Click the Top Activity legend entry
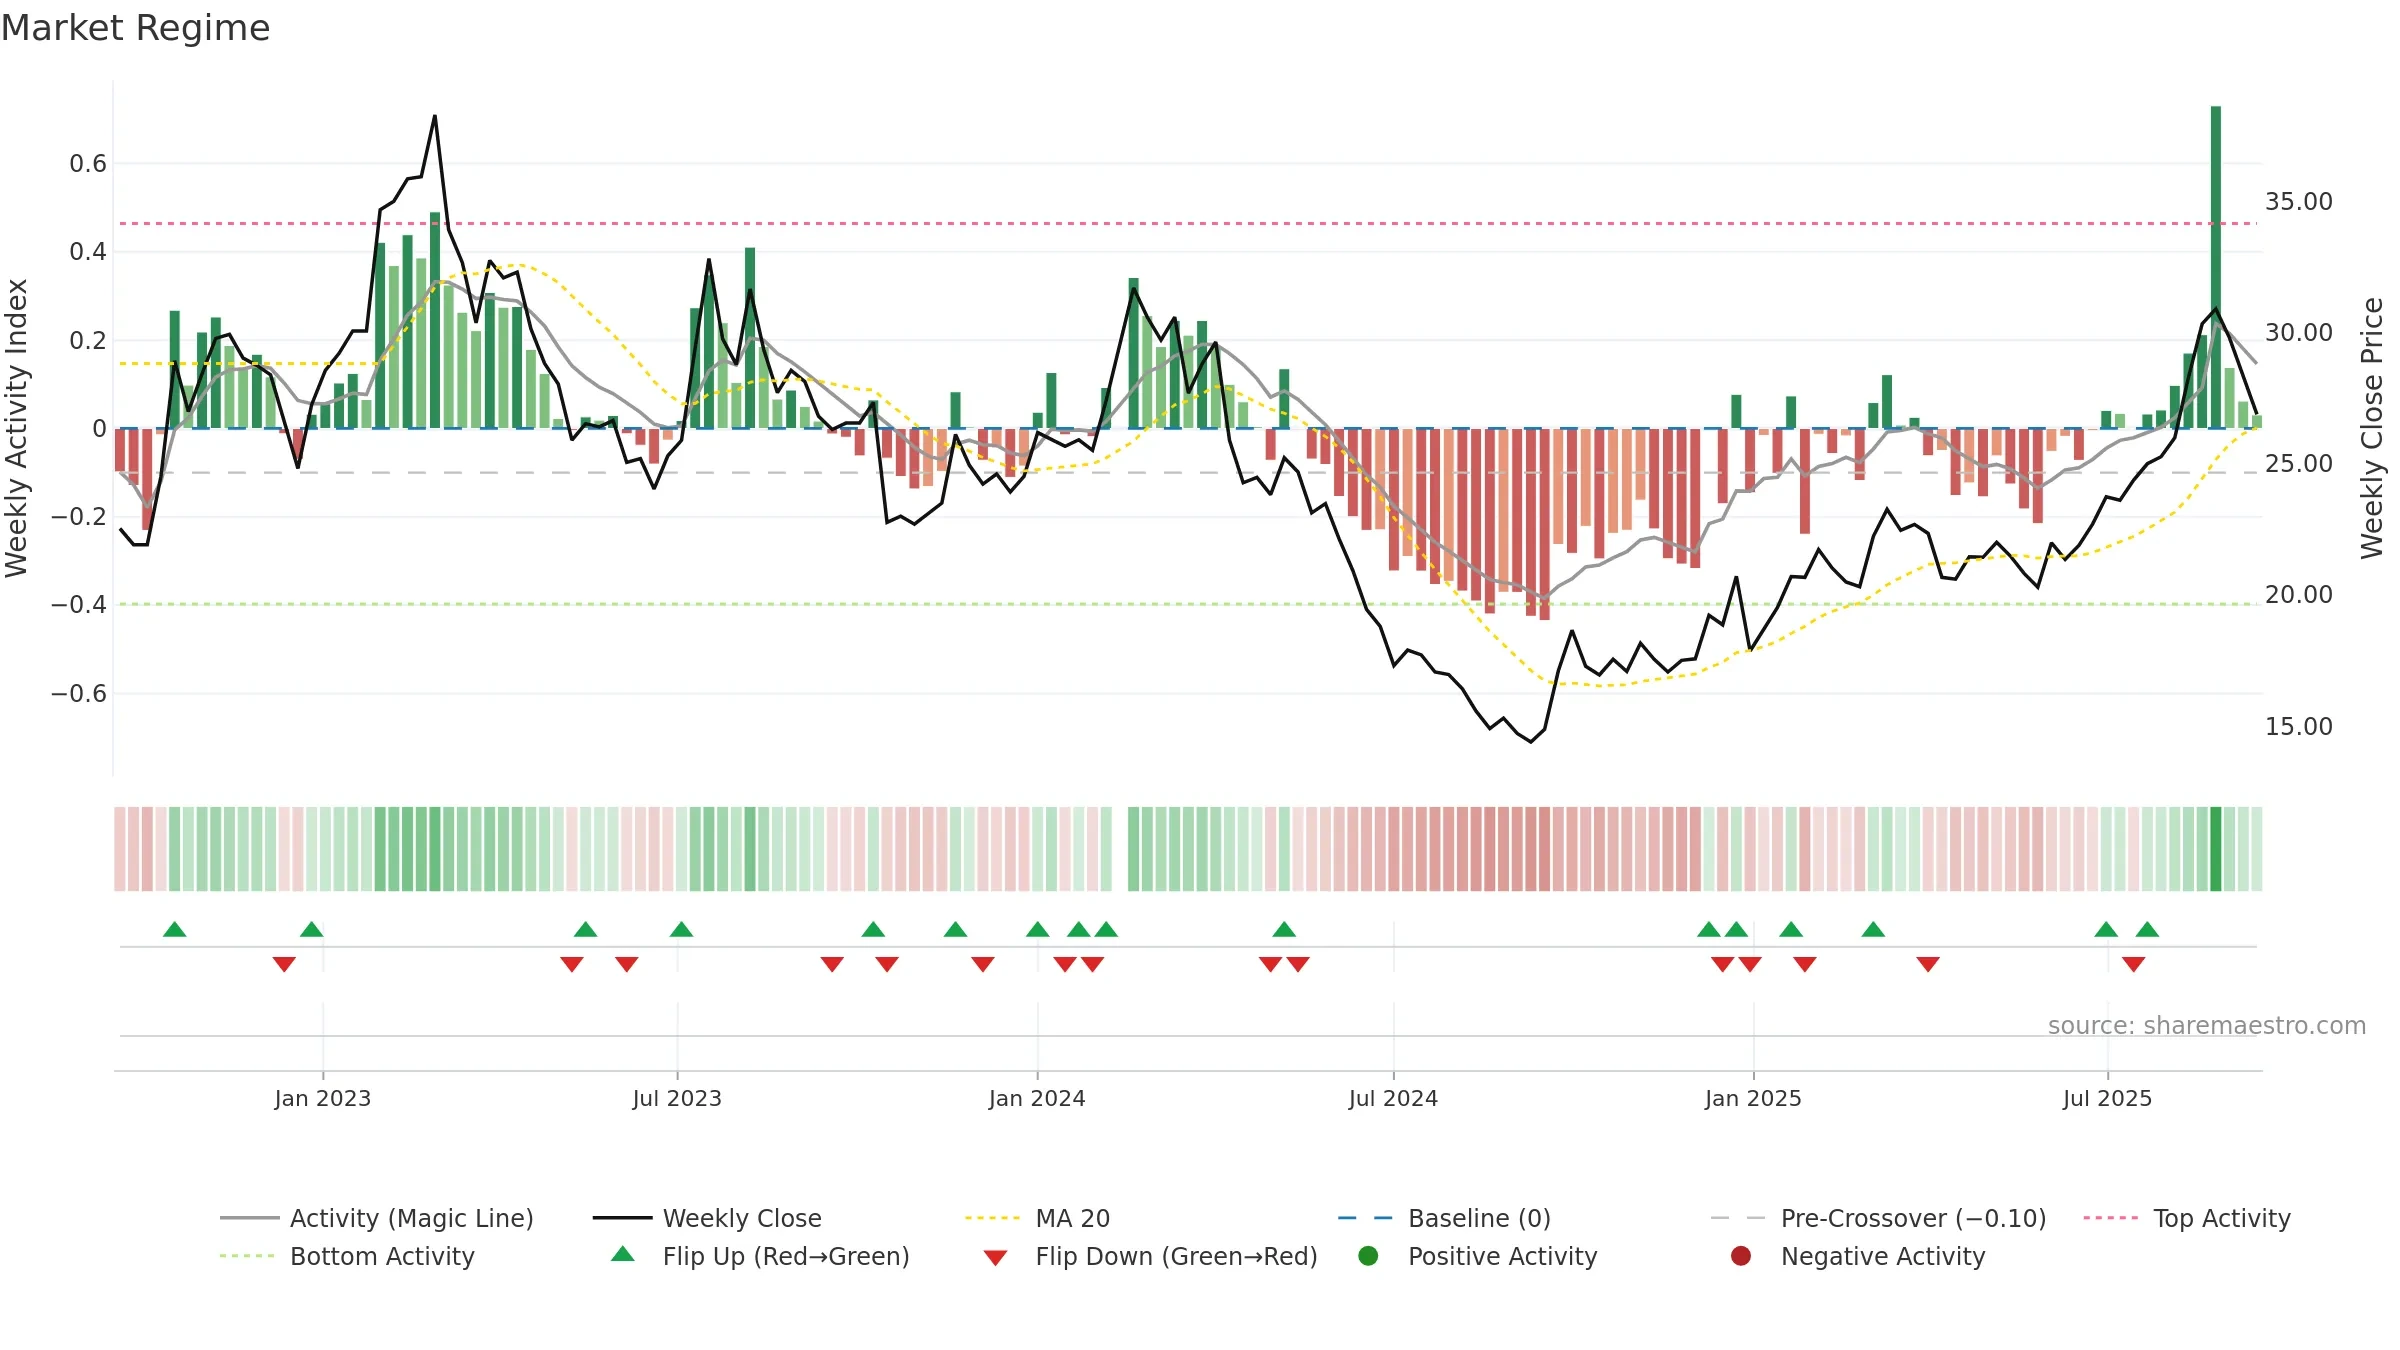The image size is (2400, 1350). pyautogui.click(x=2187, y=1218)
